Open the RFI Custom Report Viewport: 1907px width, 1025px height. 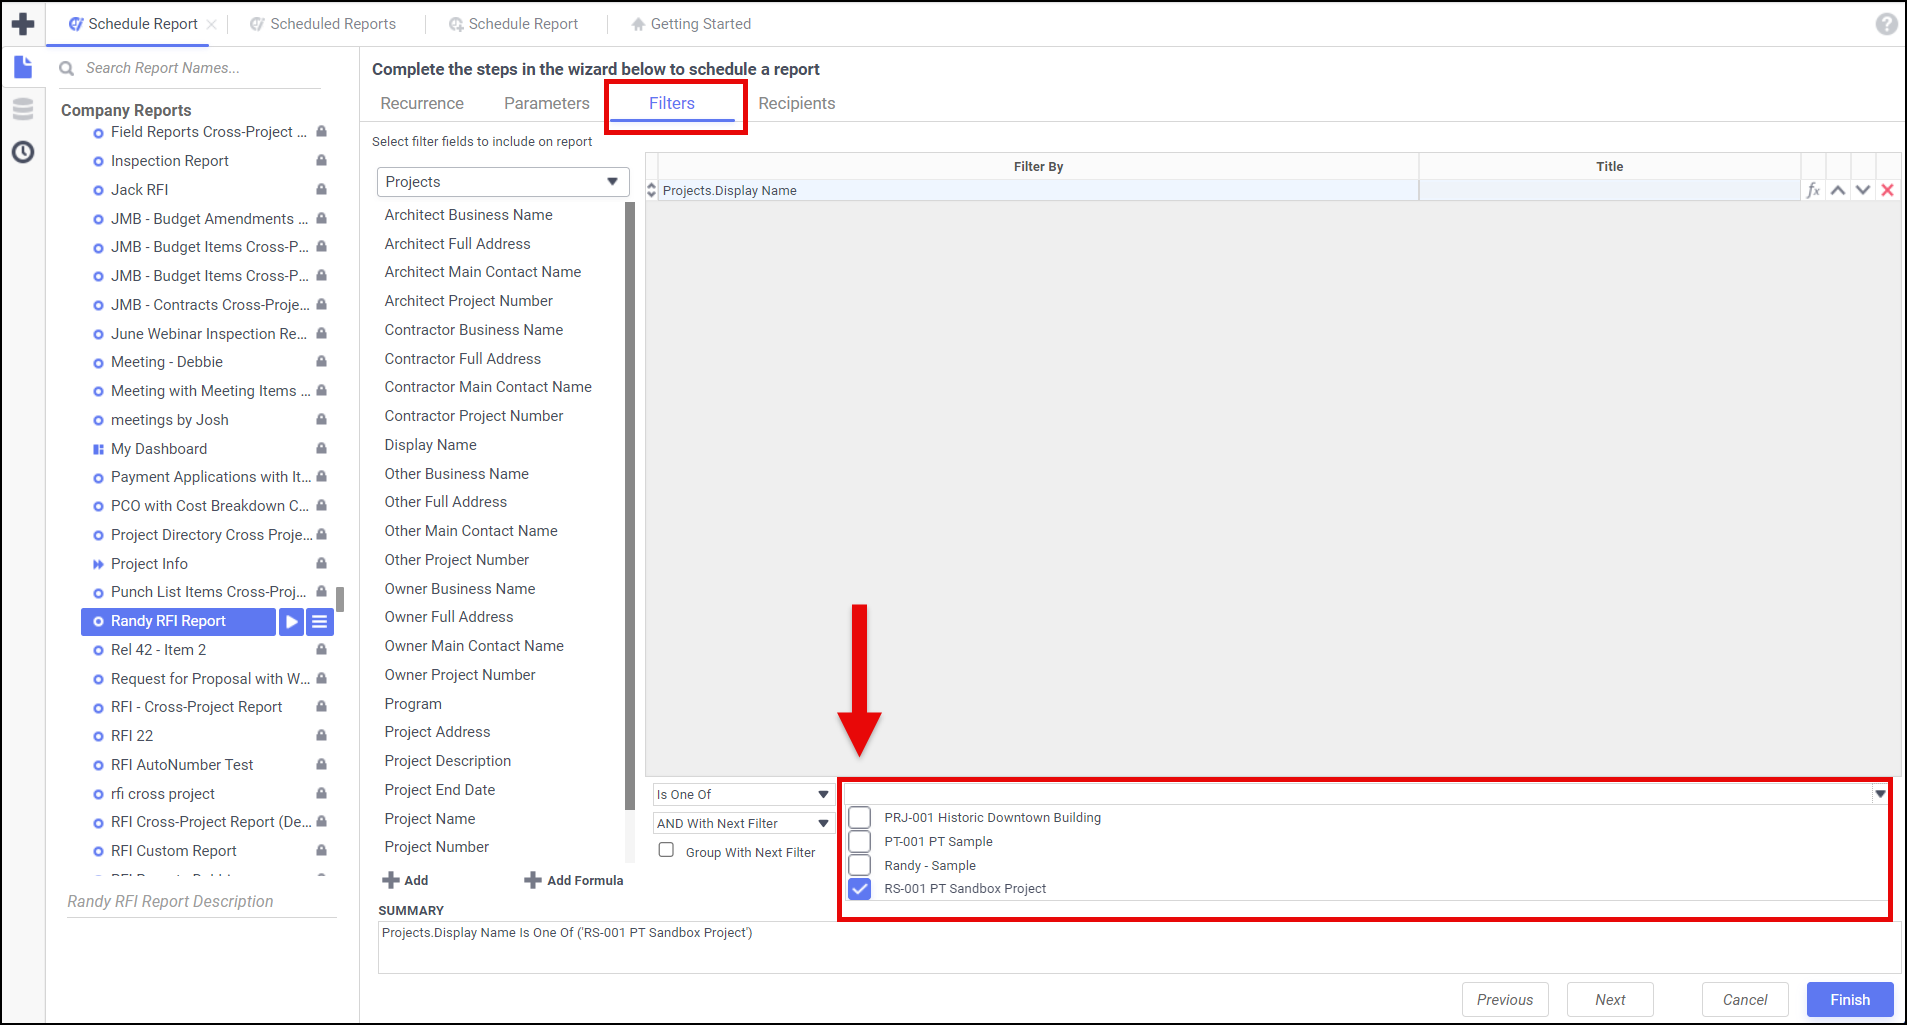[174, 850]
